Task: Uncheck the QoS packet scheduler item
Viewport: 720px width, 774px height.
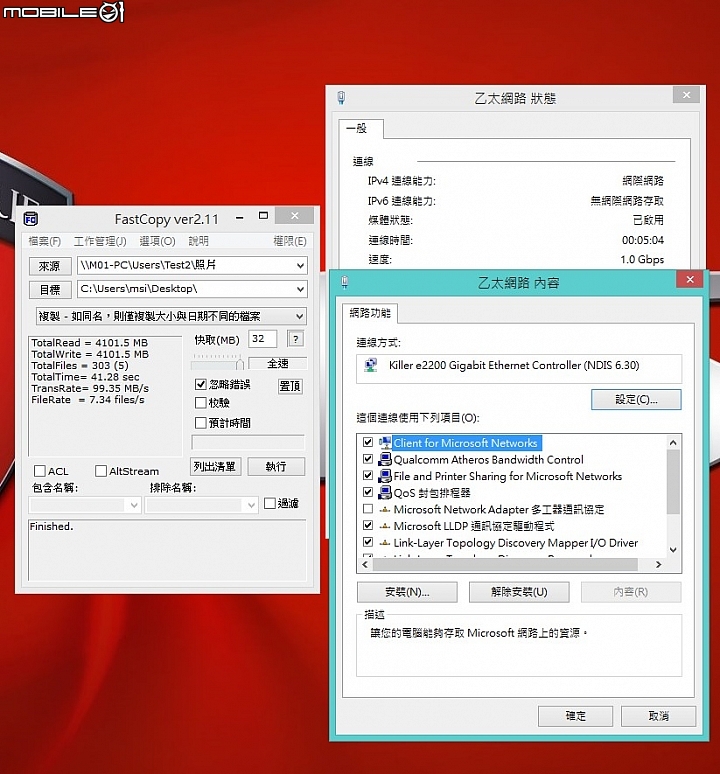Action: tap(368, 492)
